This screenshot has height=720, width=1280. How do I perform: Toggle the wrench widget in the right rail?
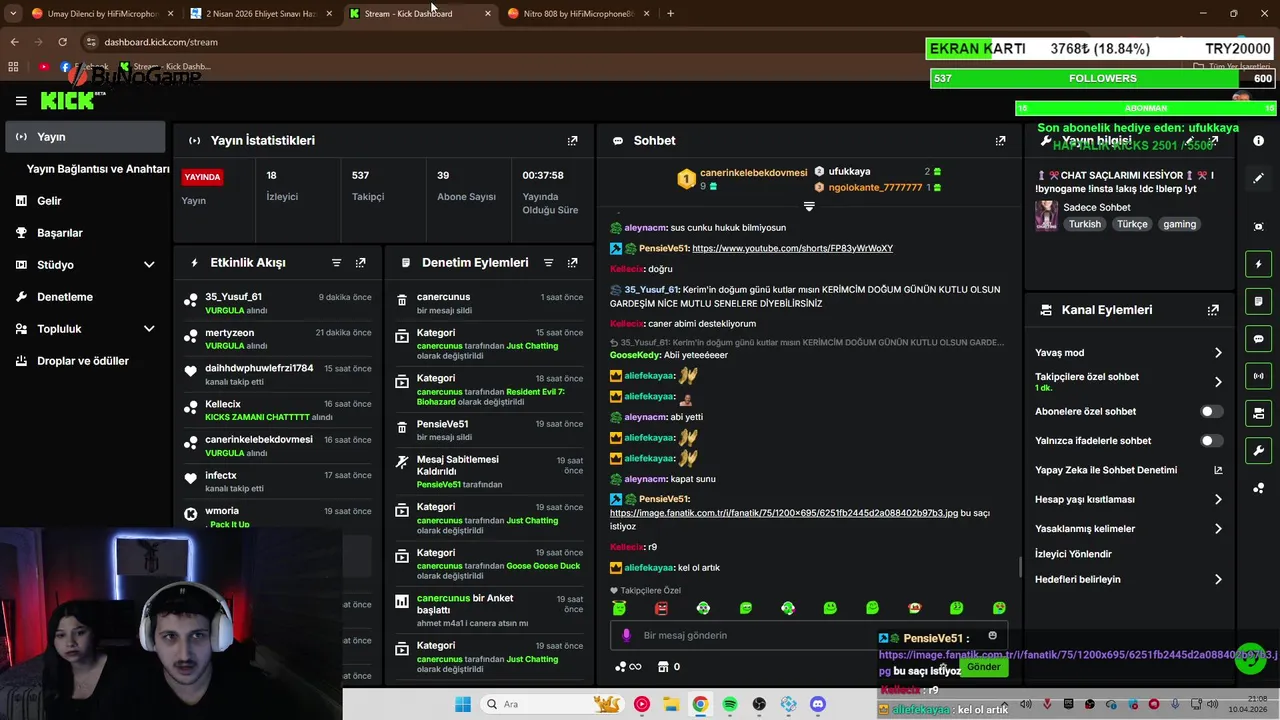tap(1258, 451)
